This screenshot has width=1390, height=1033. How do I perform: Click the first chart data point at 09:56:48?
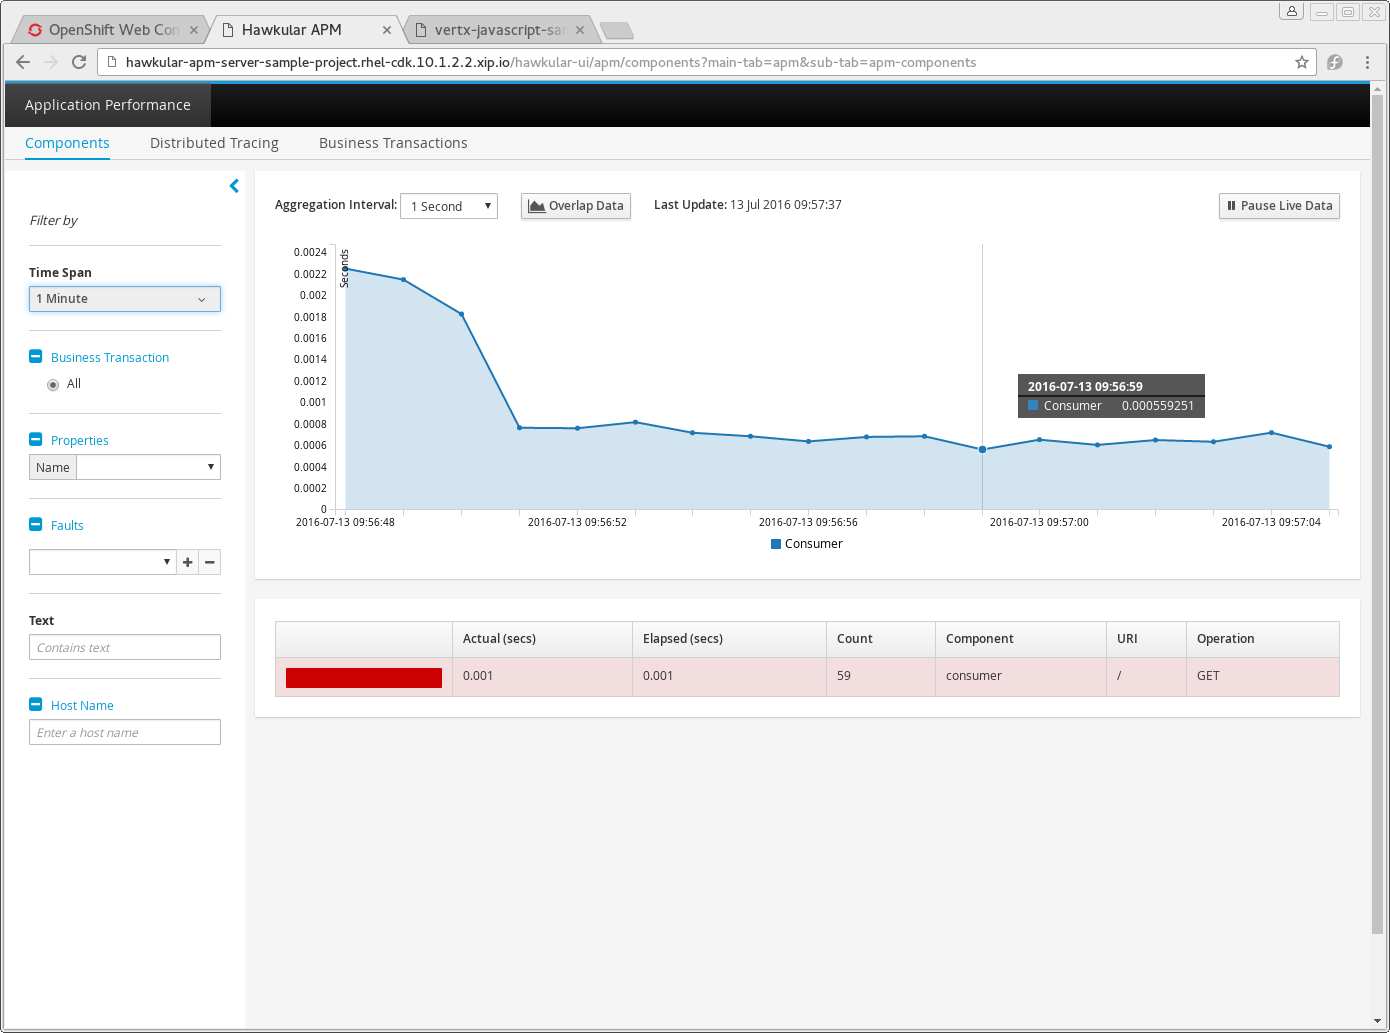346,268
